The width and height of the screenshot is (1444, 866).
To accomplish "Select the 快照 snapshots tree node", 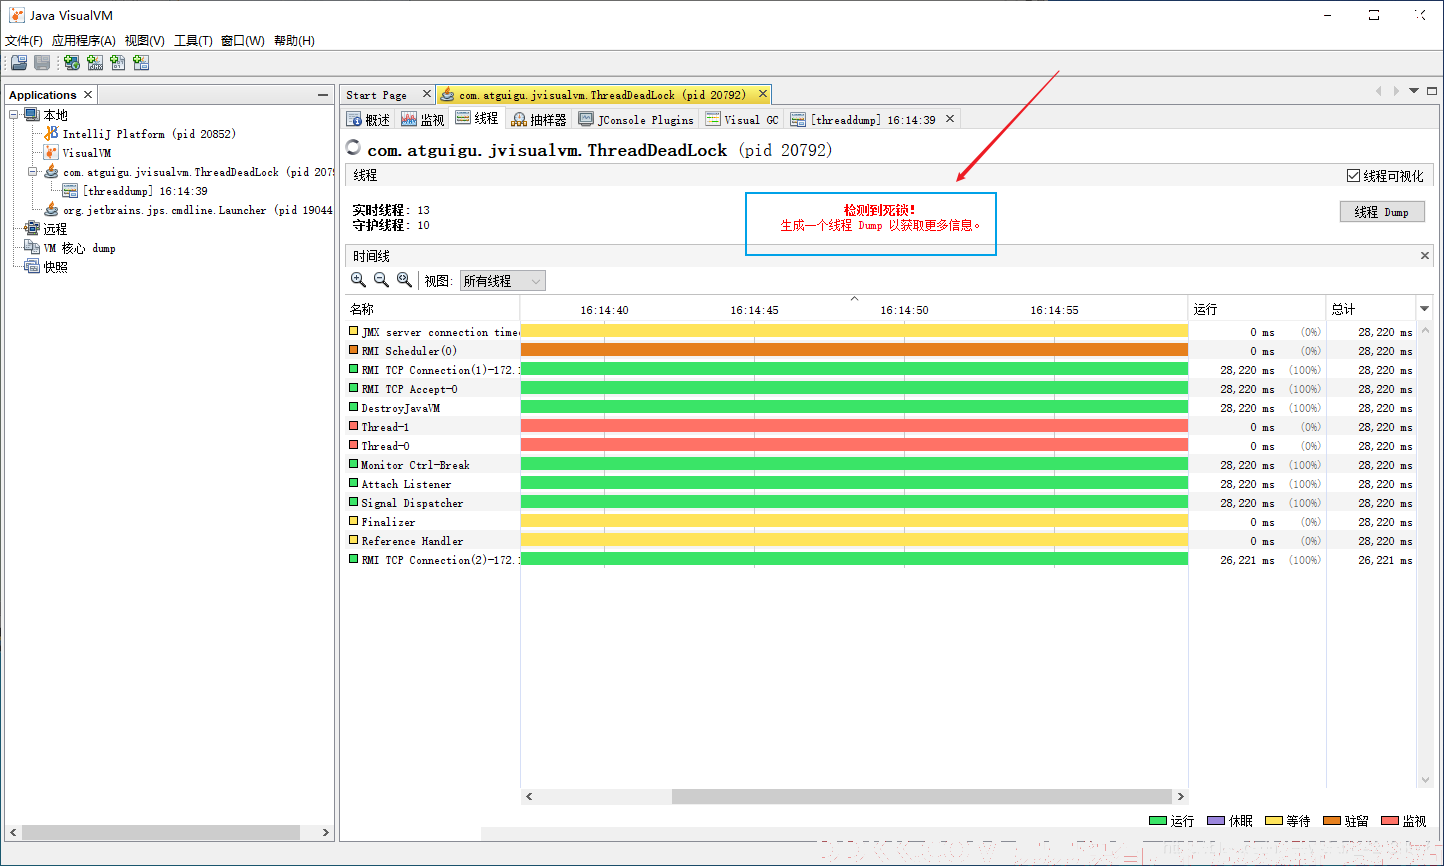I will tap(46, 267).
